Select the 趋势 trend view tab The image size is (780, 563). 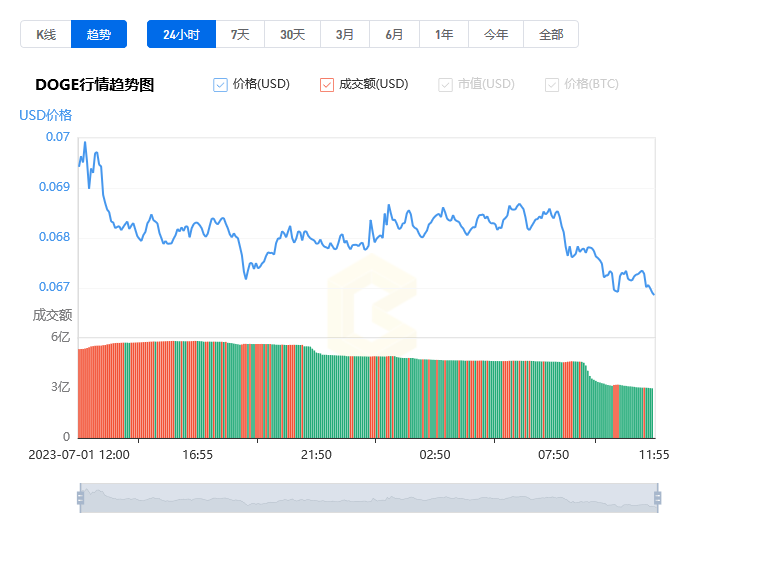click(99, 34)
